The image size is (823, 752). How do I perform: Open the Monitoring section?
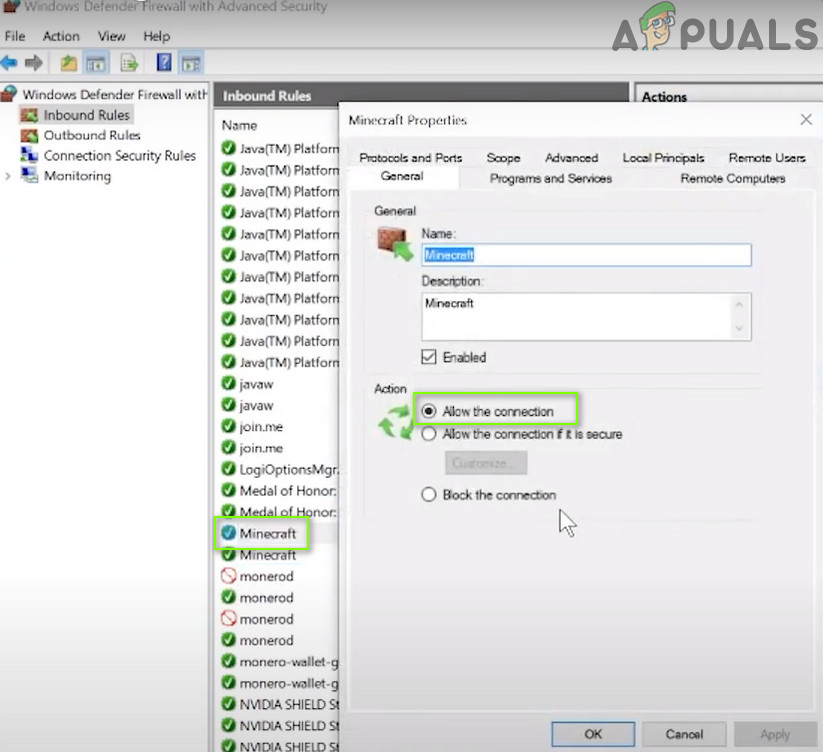(x=77, y=176)
